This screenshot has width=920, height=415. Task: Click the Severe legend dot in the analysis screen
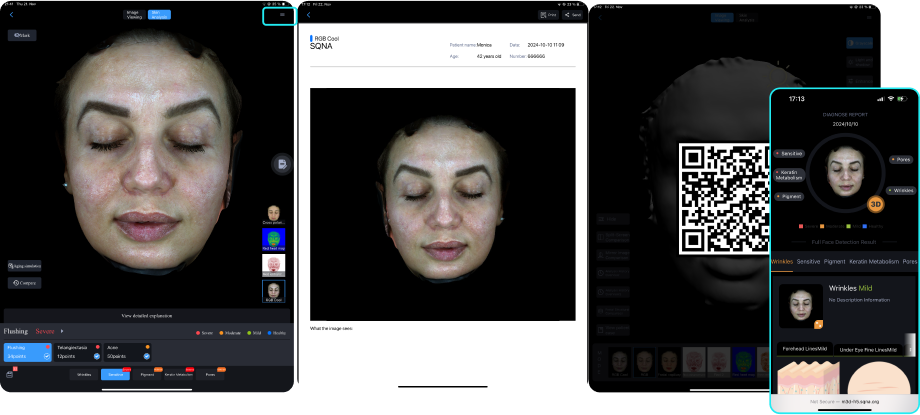click(x=197, y=333)
